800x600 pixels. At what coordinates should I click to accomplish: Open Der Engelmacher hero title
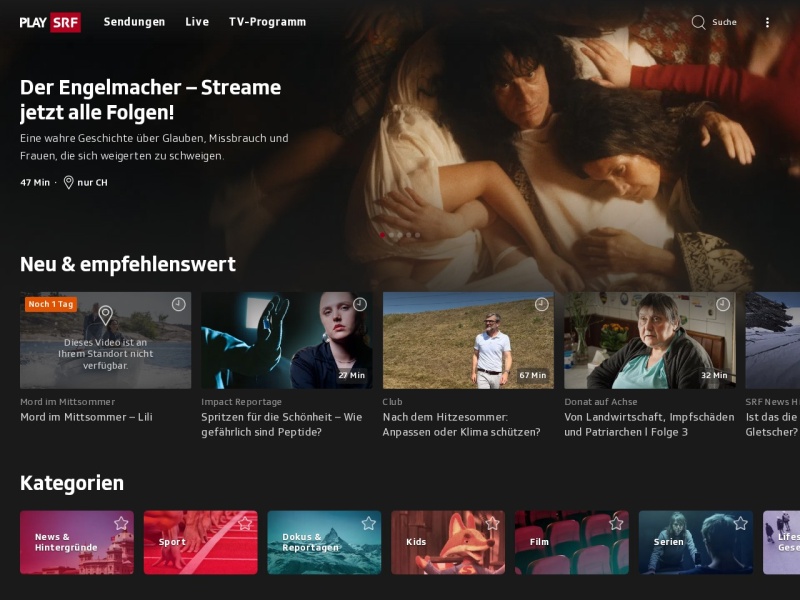(x=151, y=100)
